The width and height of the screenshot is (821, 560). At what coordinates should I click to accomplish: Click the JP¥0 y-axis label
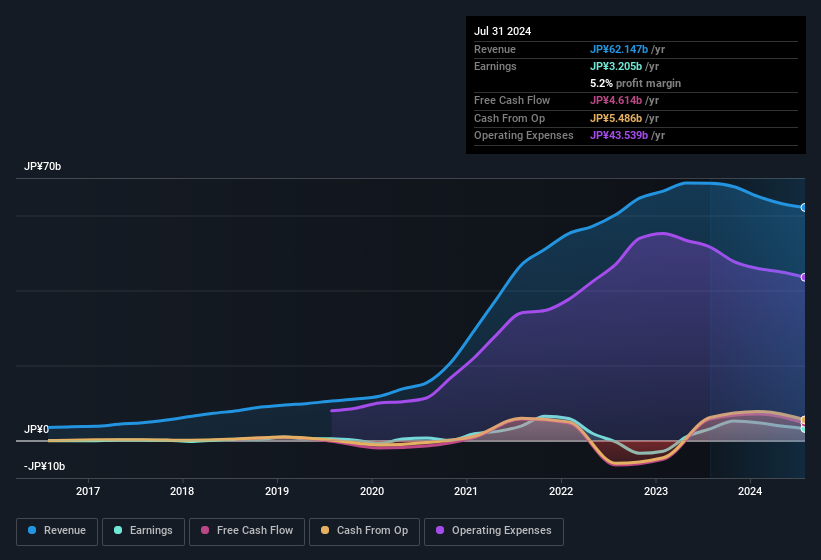click(x=36, y=429)
